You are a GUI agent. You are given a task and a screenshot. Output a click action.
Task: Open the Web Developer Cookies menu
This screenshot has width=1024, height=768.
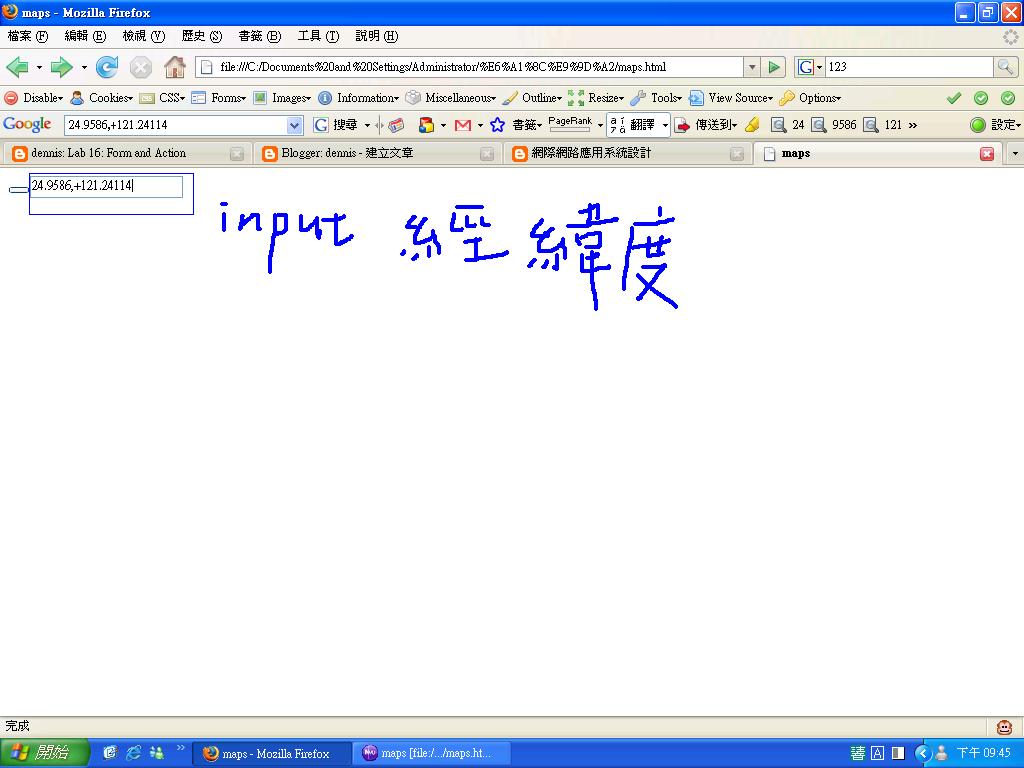point(101,98)
